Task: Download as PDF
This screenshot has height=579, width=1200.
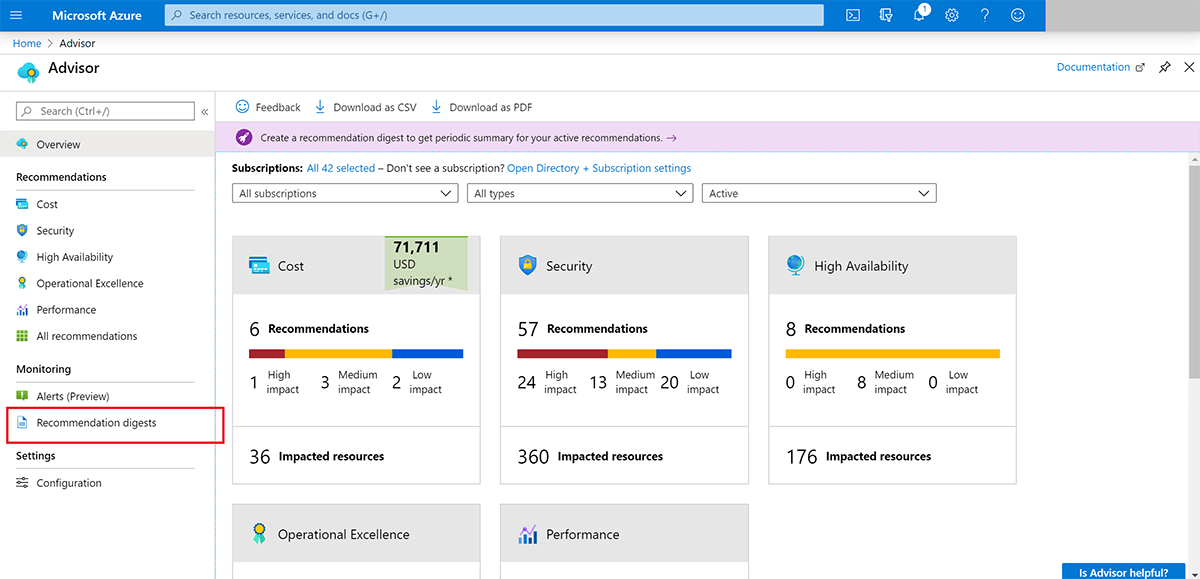Action: point(482,107)
